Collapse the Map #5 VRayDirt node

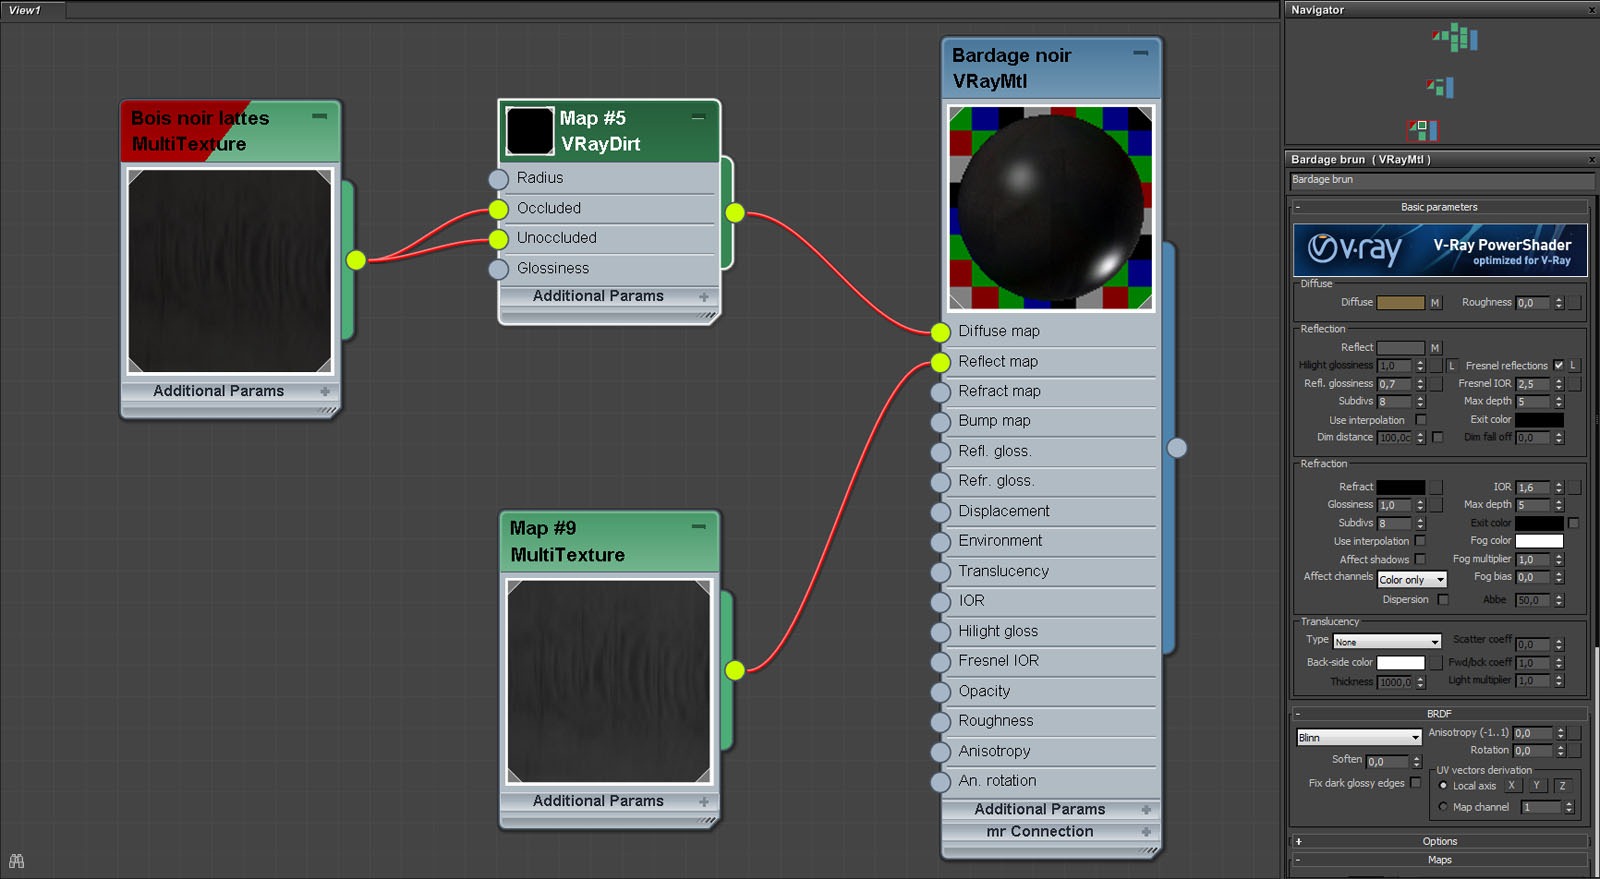tap(698, 117)
